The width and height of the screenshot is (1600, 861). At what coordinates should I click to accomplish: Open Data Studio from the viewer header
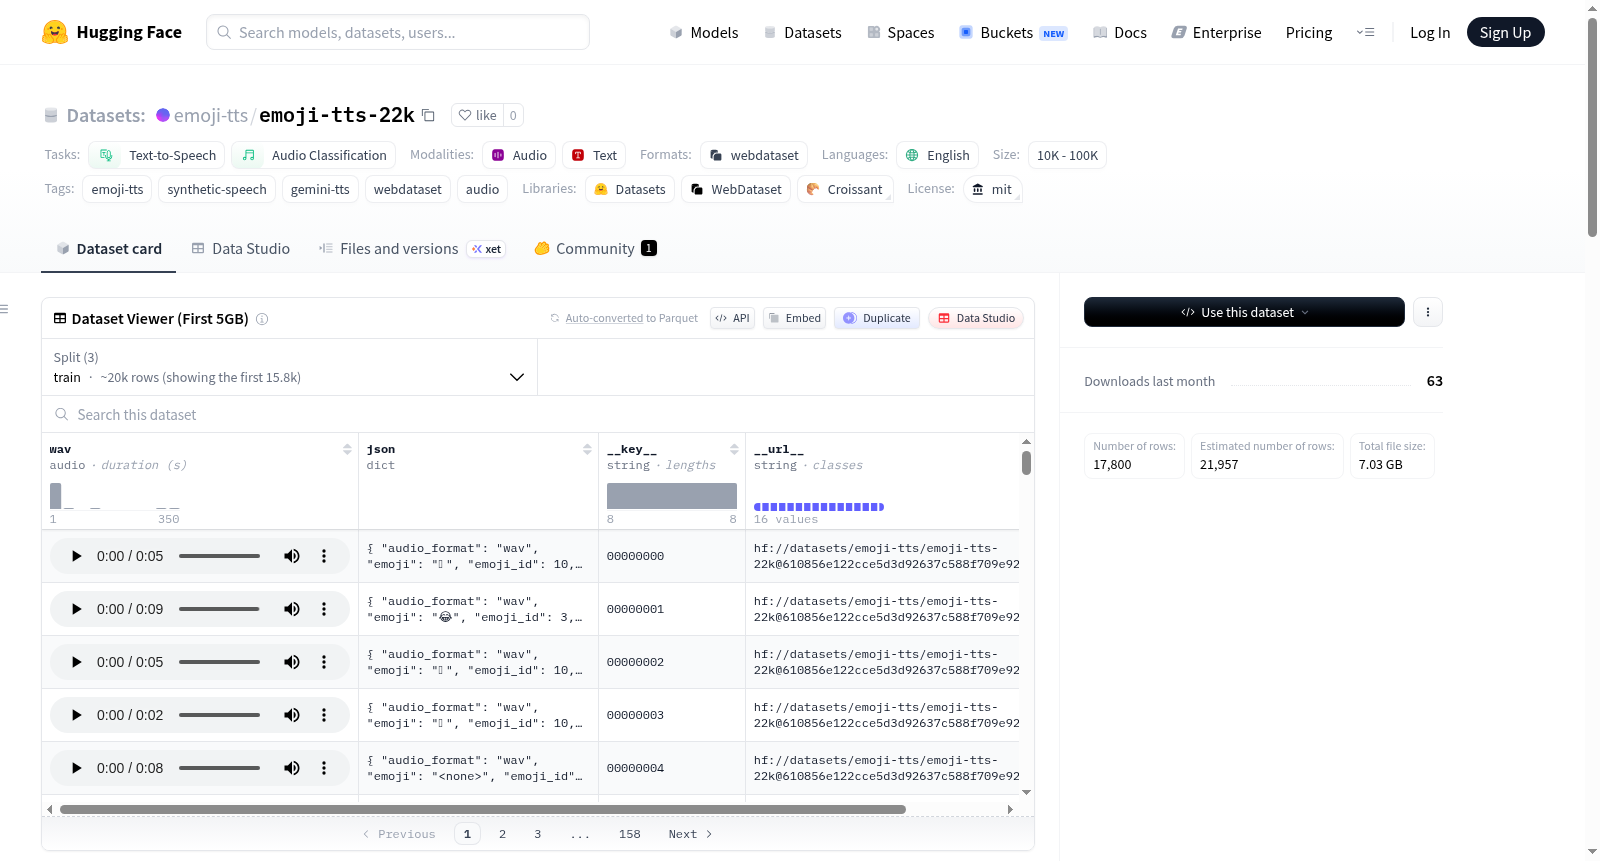976,318
